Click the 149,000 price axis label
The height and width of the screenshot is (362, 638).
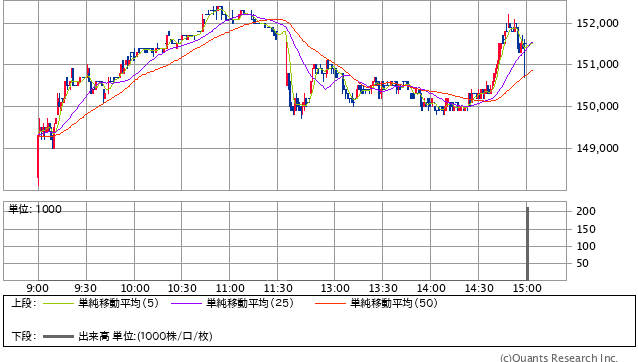point(597,148)
